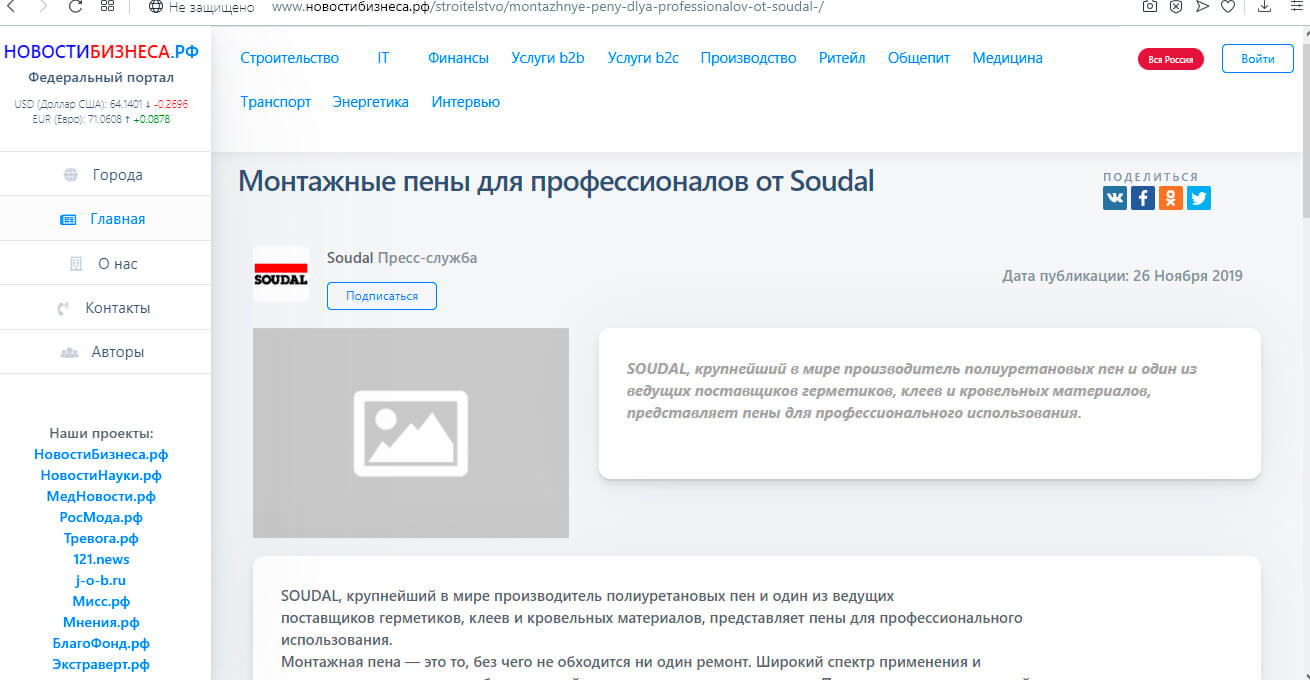Open the Ритейл category
The image size is (1310, 680).
click(x=842, y=58)
